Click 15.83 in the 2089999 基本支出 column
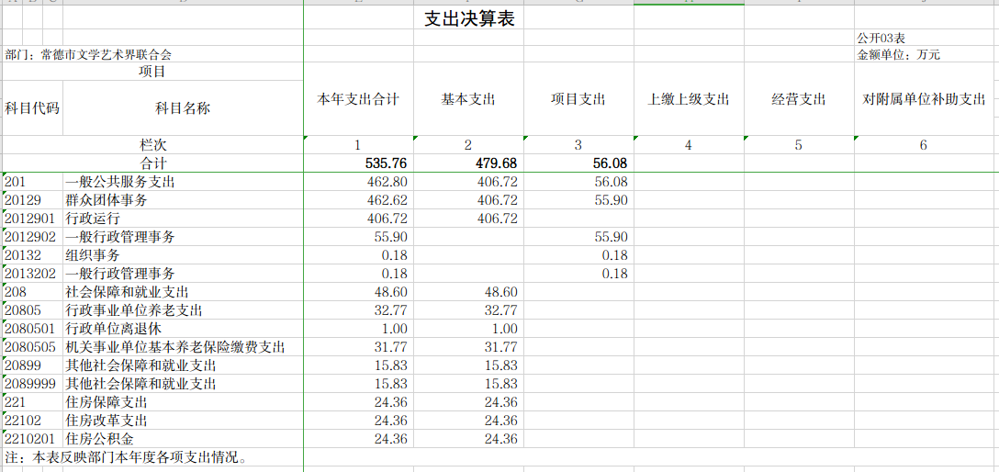This screenshot has height=472, width=999. tap(501, 384)
